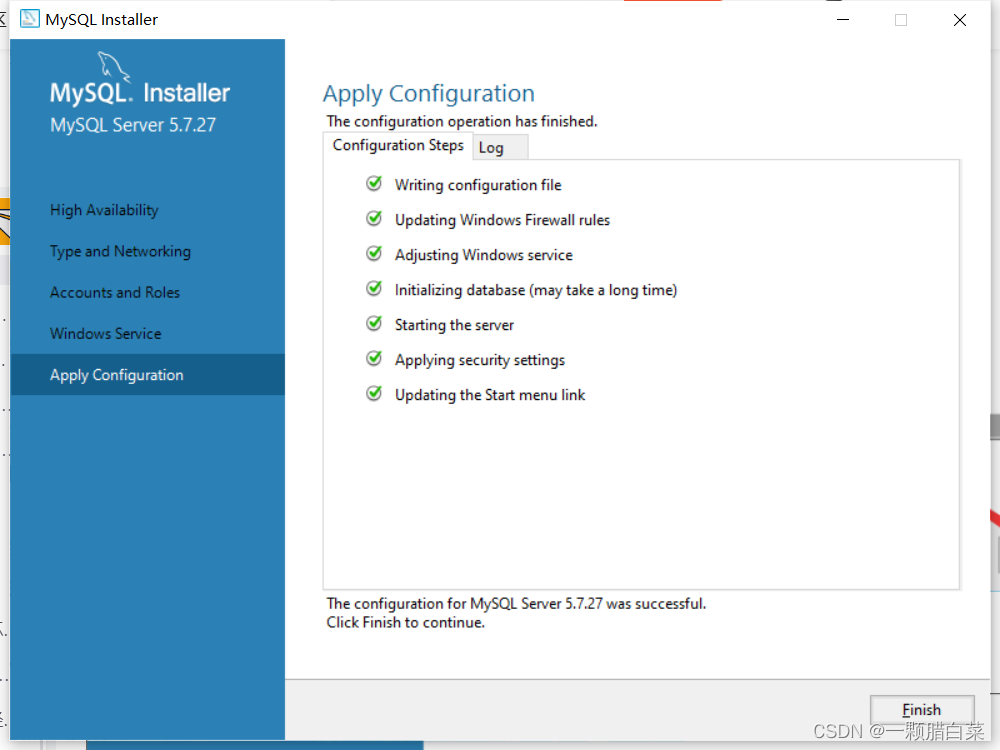Click the checkmark beside Updating the Start menu link

click(374, 394)
